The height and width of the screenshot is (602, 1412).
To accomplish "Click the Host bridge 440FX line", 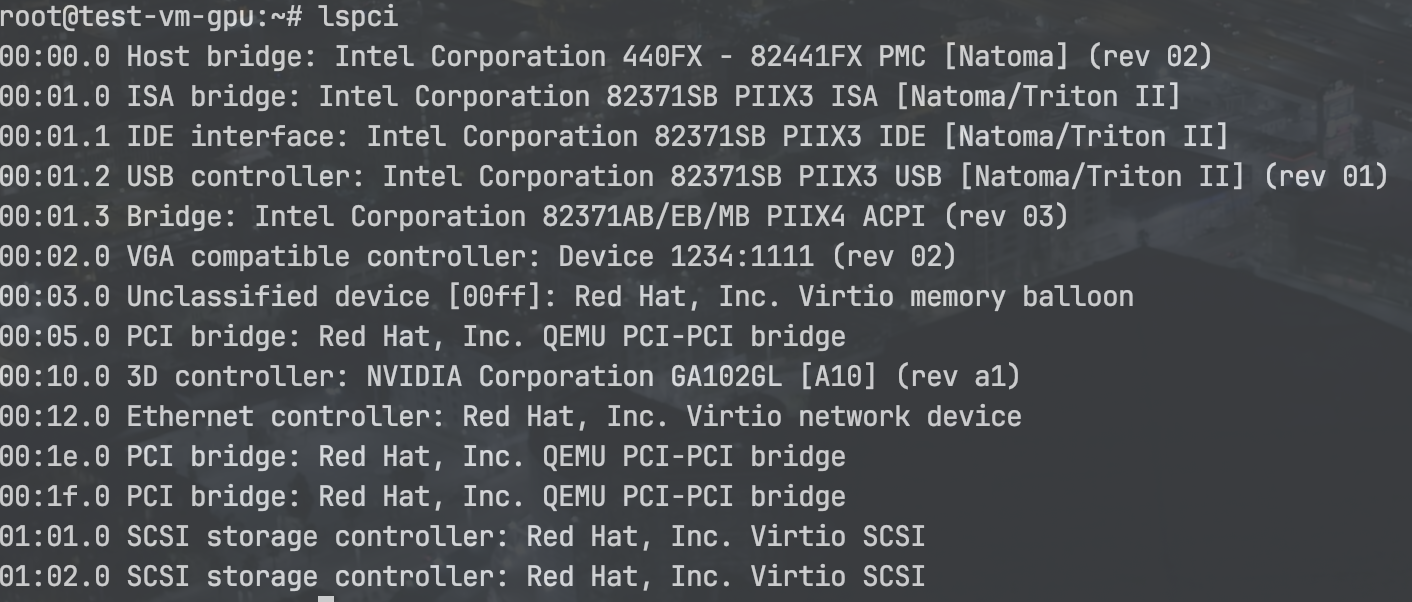I will tap(605, 56).
